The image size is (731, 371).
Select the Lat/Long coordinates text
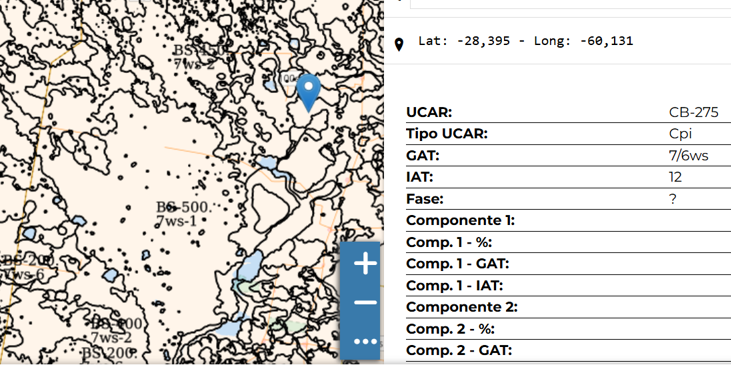coord(526,41)
